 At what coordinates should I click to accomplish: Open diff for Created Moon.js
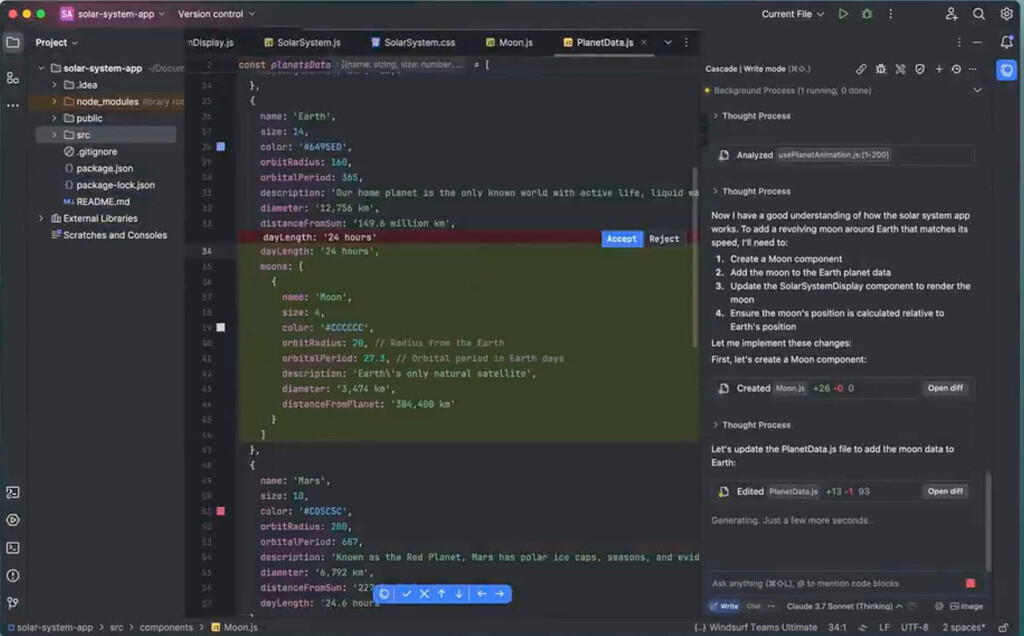point(945,388)
